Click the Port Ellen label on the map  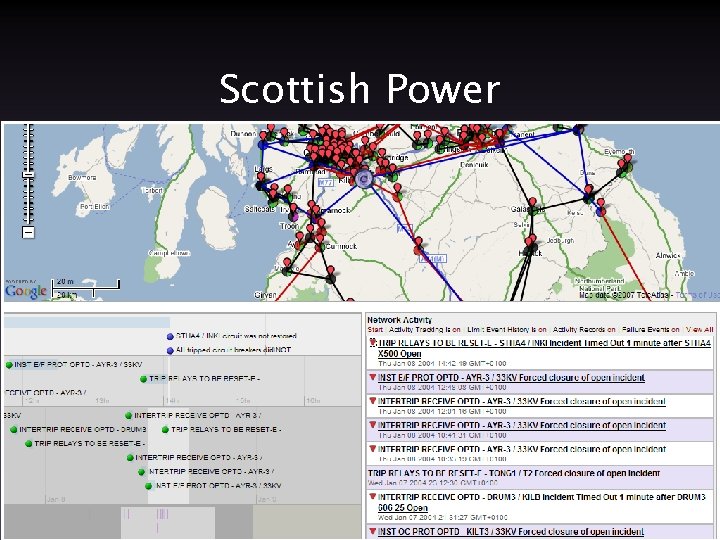pyautogui.click(x=95, y=207)
